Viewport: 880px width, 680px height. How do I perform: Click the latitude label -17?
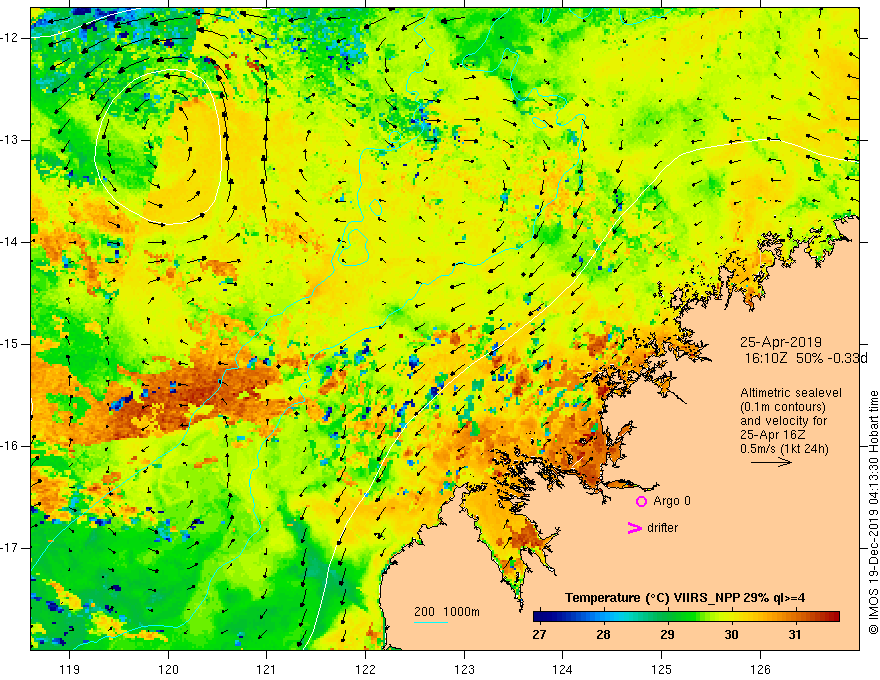(10, 548)
